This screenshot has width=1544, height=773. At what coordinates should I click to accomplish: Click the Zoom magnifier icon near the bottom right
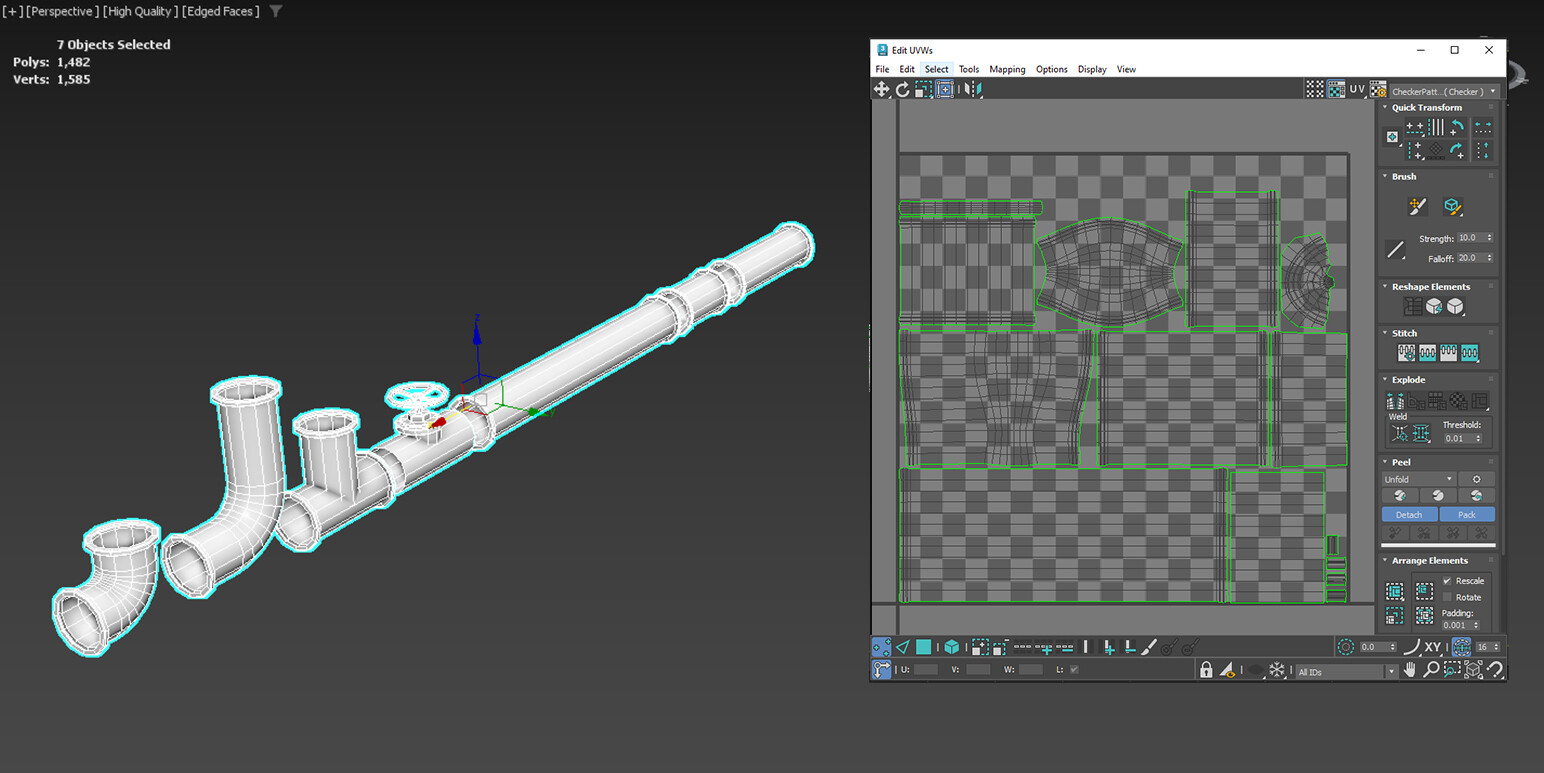(1432, 670)
